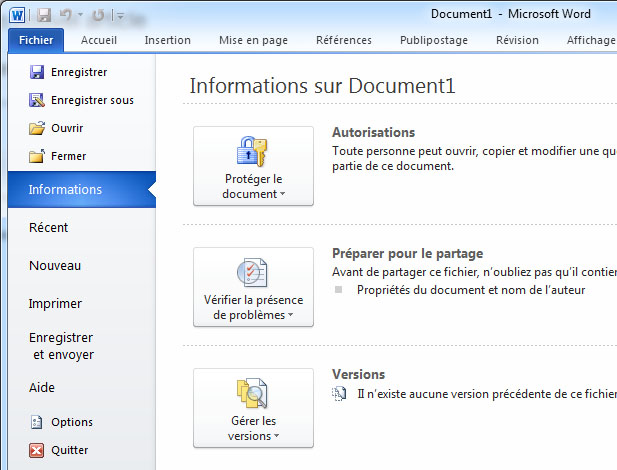Click the Redo icon in quick access toolbar
Viewport: 617px width, 470px height.
(x=98, y=15)
